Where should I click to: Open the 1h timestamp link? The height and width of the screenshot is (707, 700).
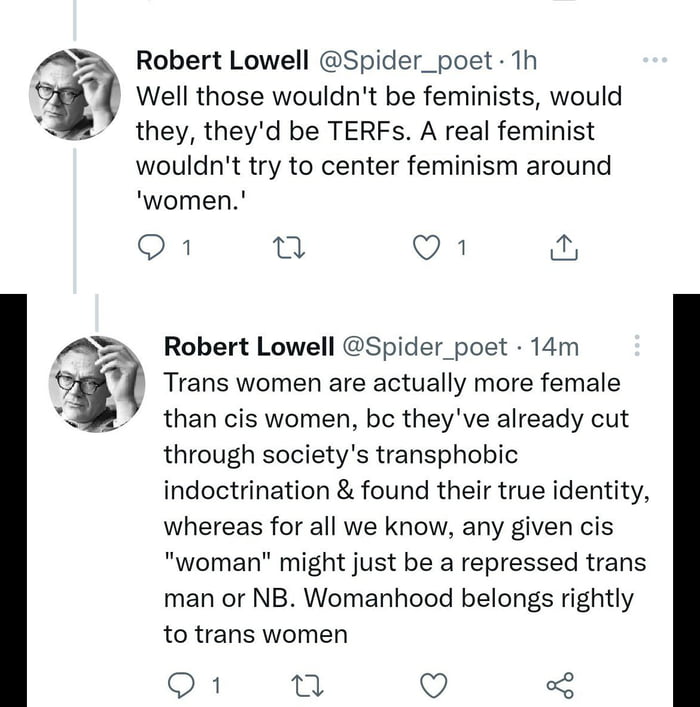(524, 61)
